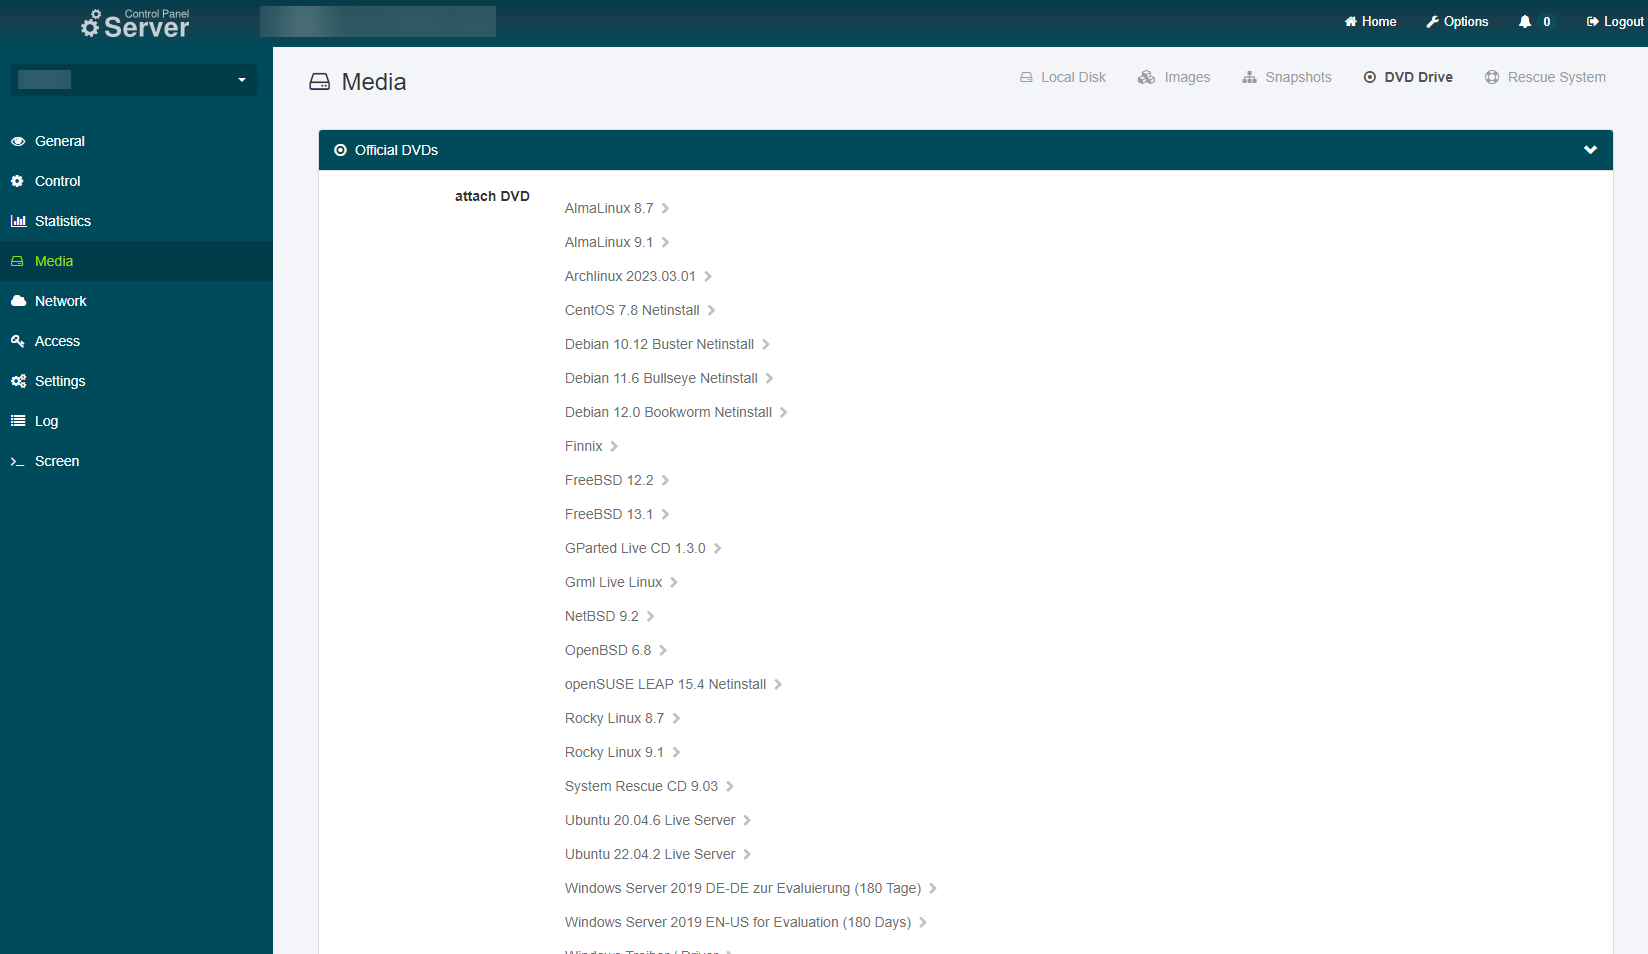Click the Logout exit icon
The width and height of the screenshot is (1648, 954).
point(1593,21)
